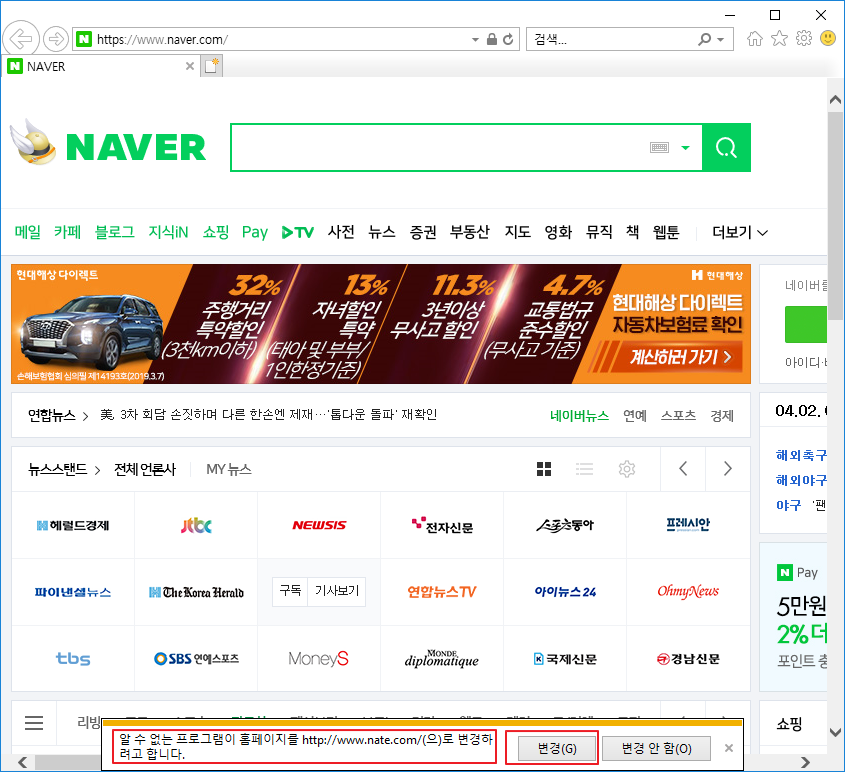Click the NAVER logo

136,147
